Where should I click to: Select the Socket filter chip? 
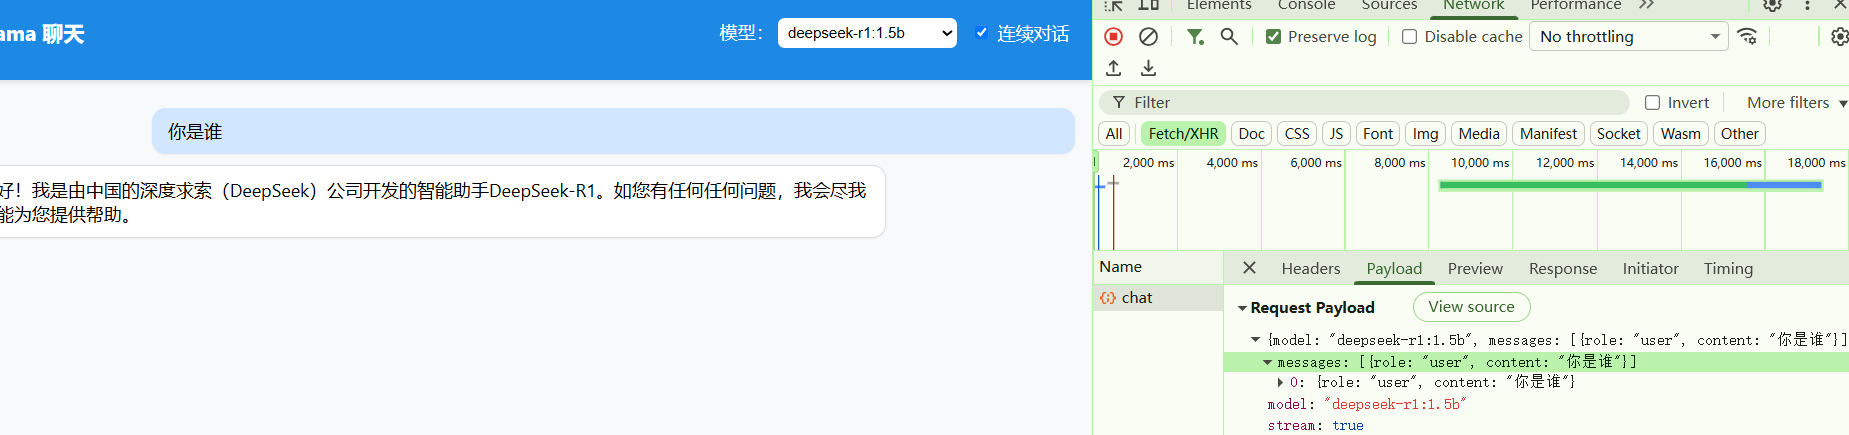pyautogui.click(x=1618, y=134)
